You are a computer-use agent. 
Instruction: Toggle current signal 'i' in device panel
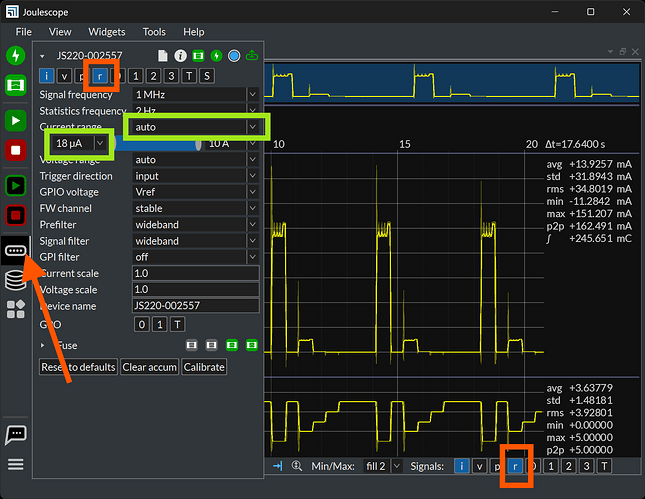[46, 76]
